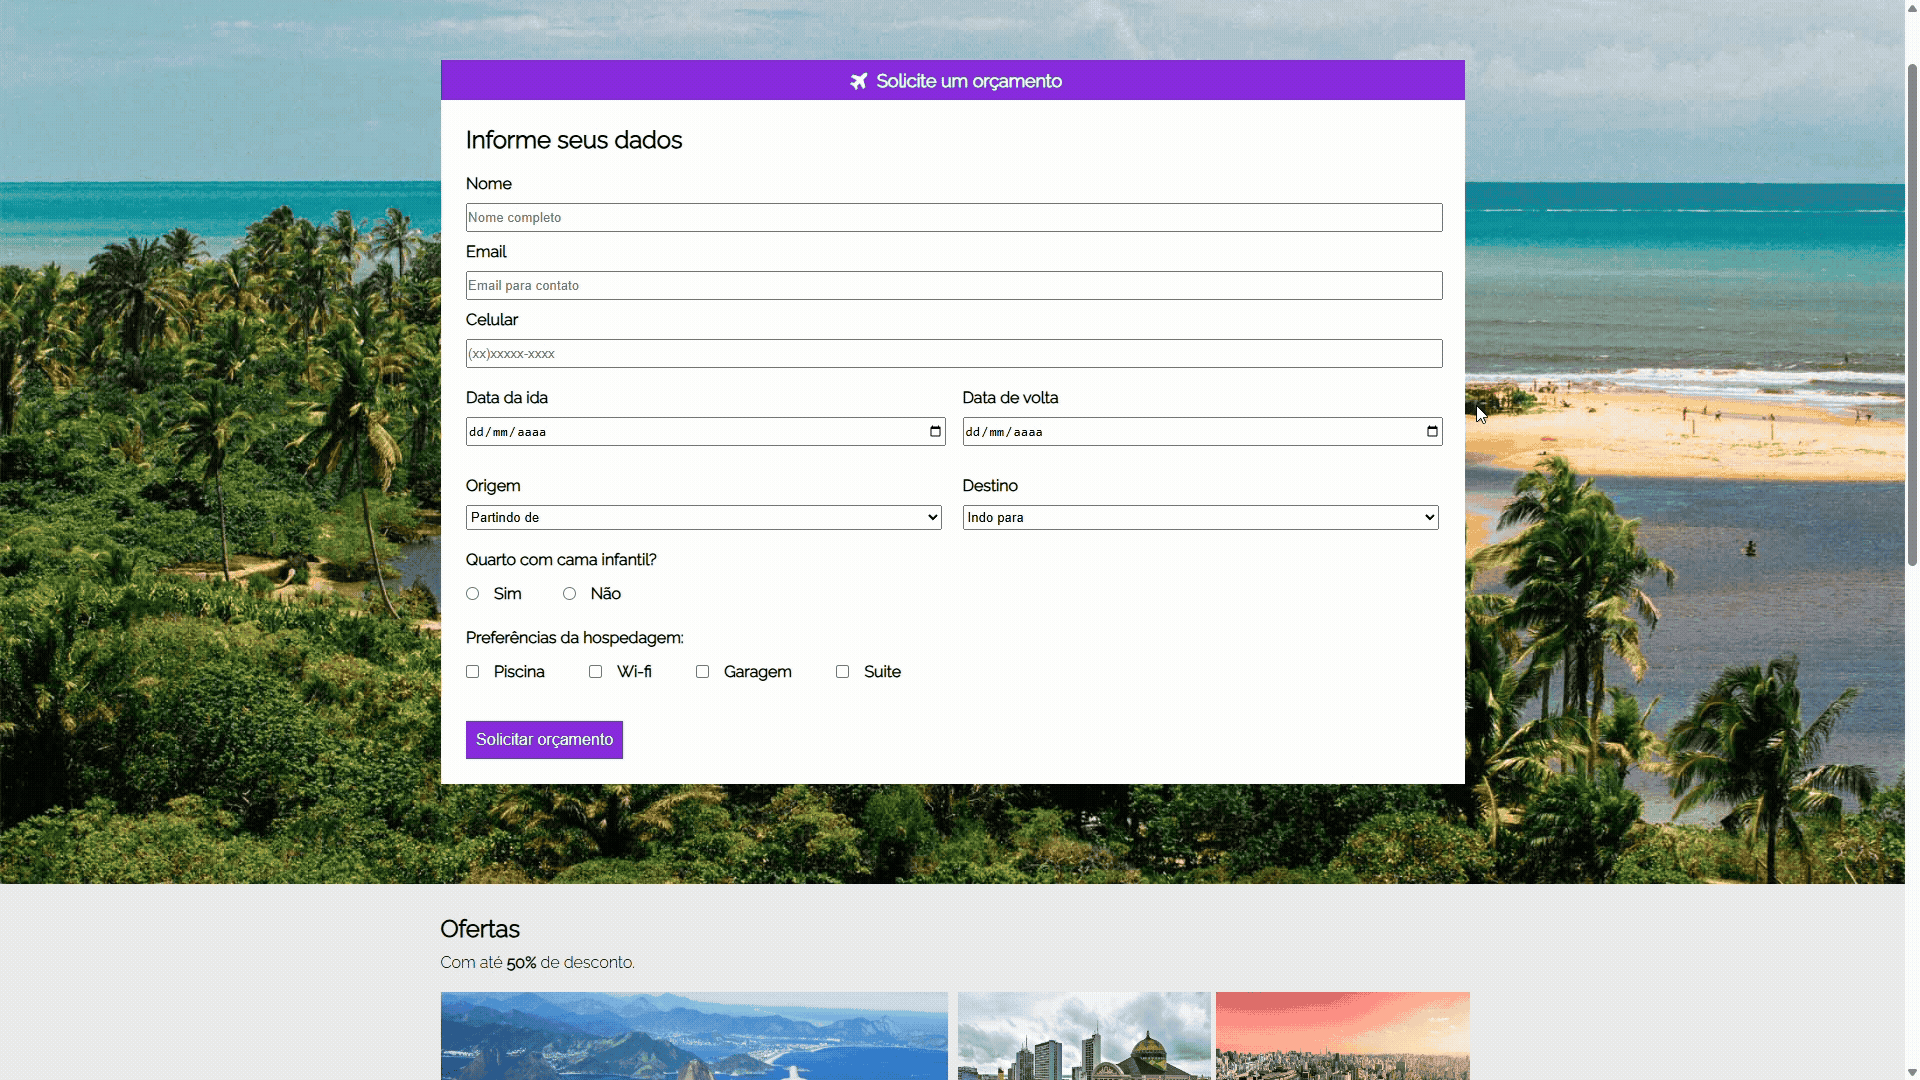Image resolution: width=1920 pixels, height=1080 pixels.
Task: Open the Rio de Janeiro offer thumbnail
Action: 694,1035
